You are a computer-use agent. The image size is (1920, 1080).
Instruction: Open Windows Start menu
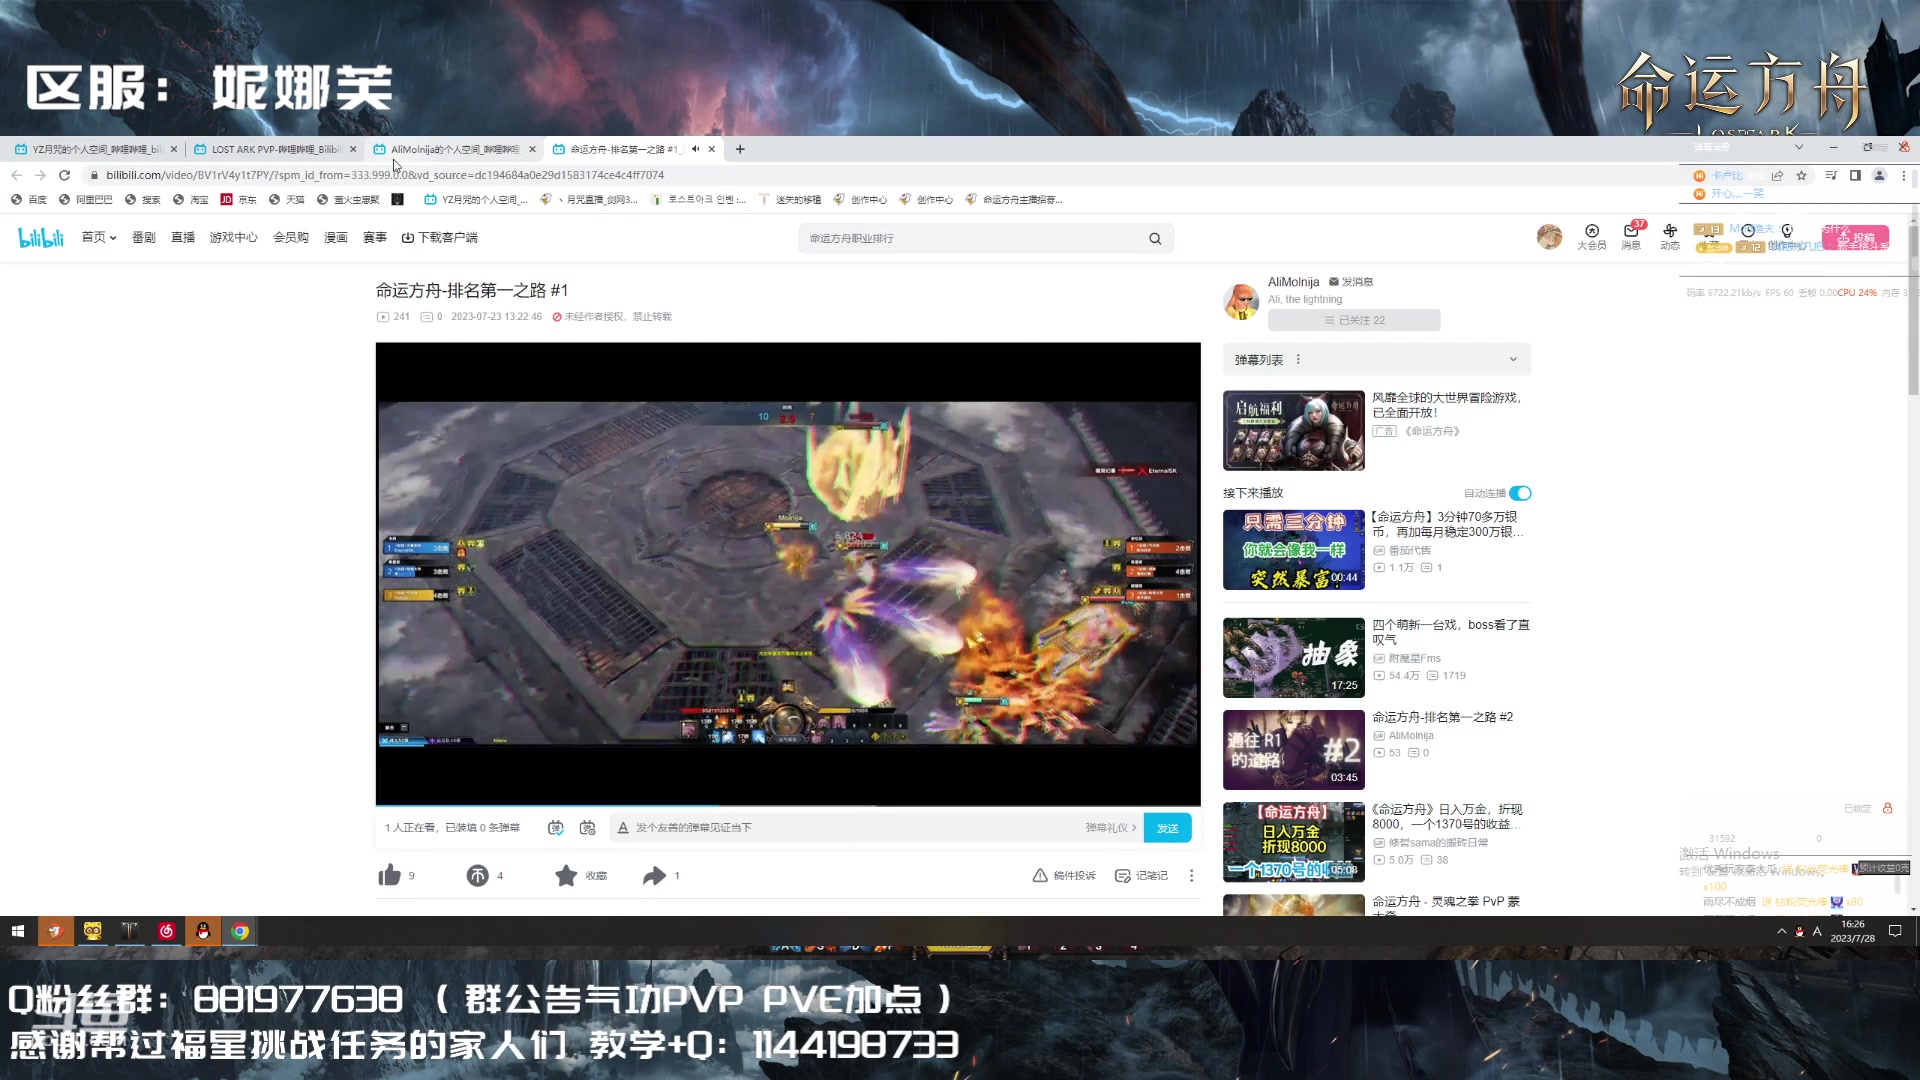coord(17,931)
